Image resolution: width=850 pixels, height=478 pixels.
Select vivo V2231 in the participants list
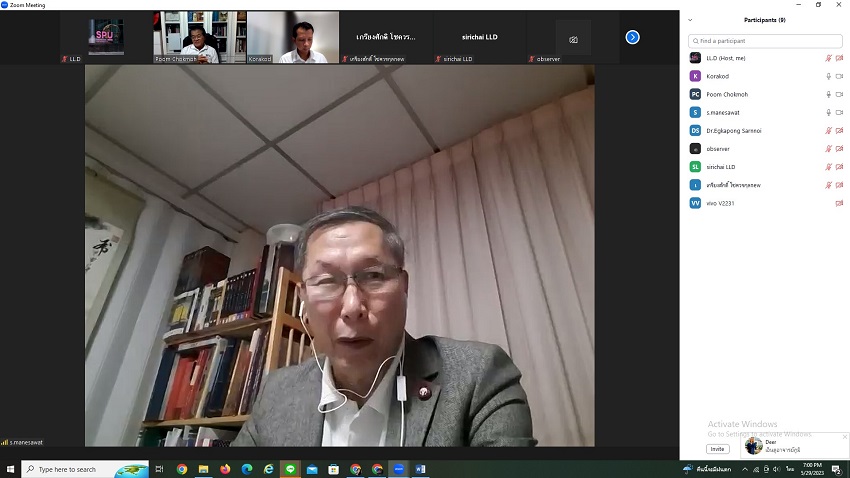[x=765, y=203]
